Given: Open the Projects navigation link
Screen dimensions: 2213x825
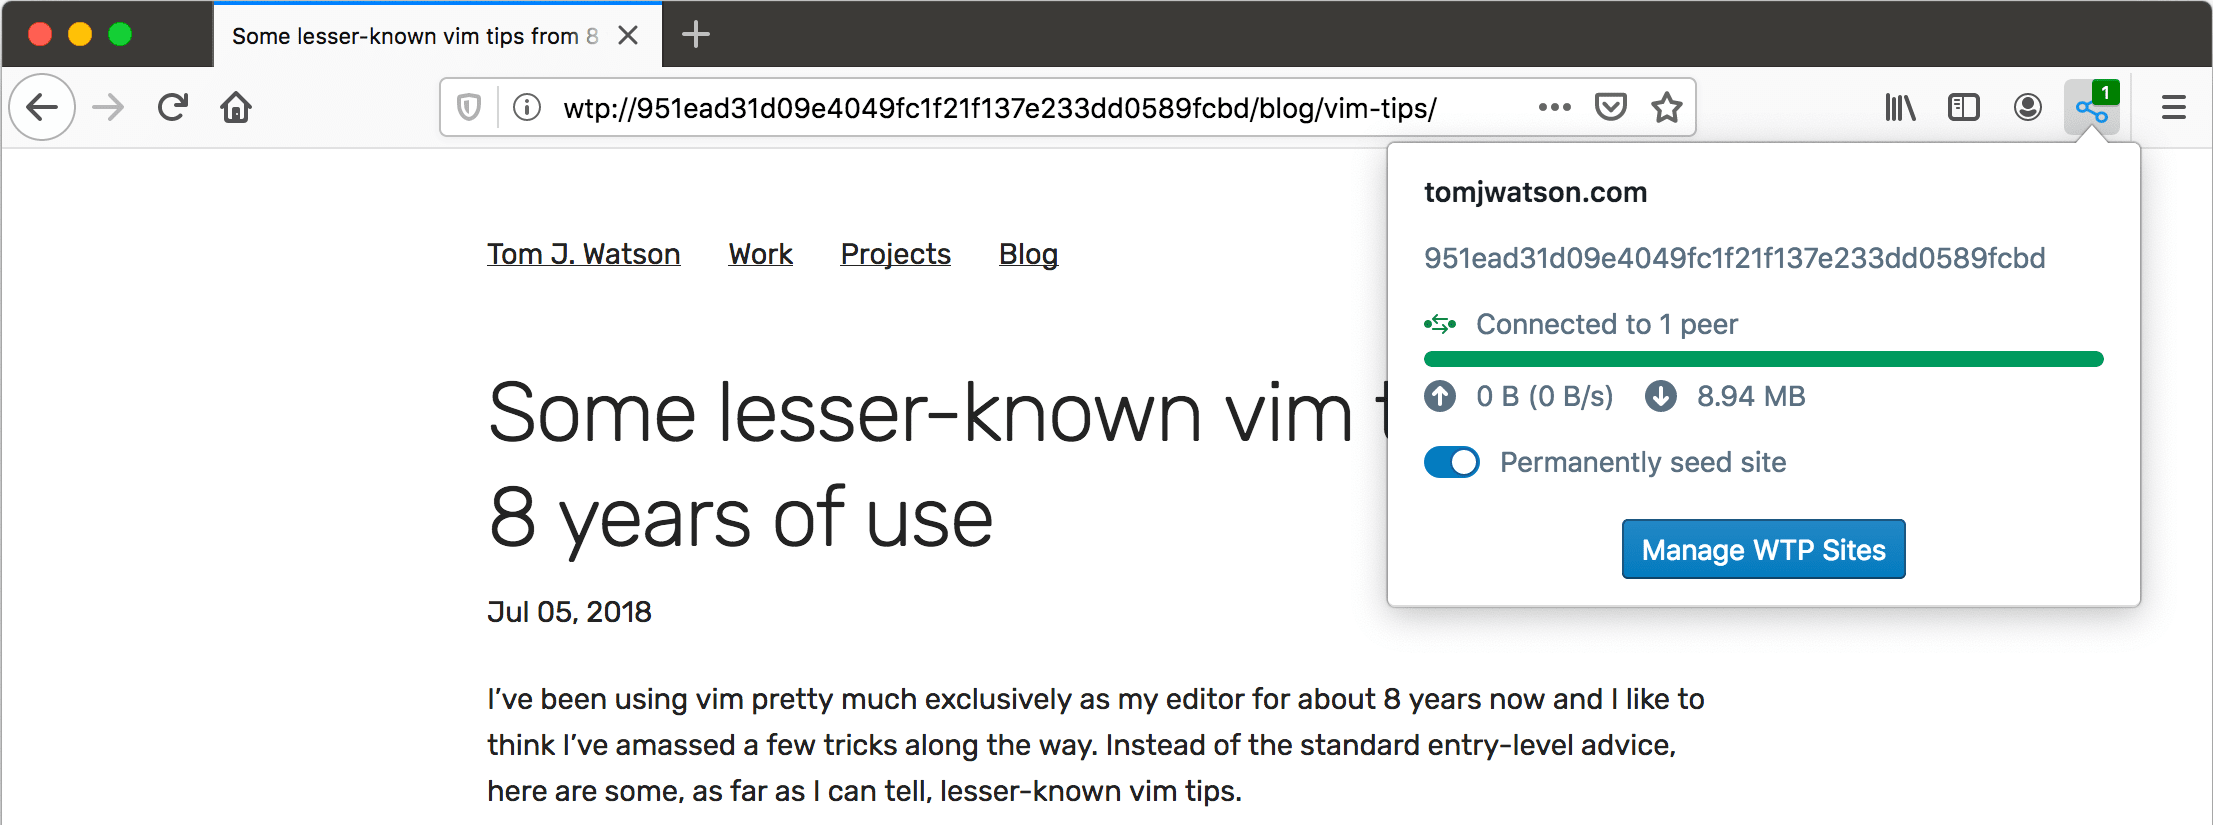Looking at the screenshot, I should pyautogui.click(x=895, y=254).
